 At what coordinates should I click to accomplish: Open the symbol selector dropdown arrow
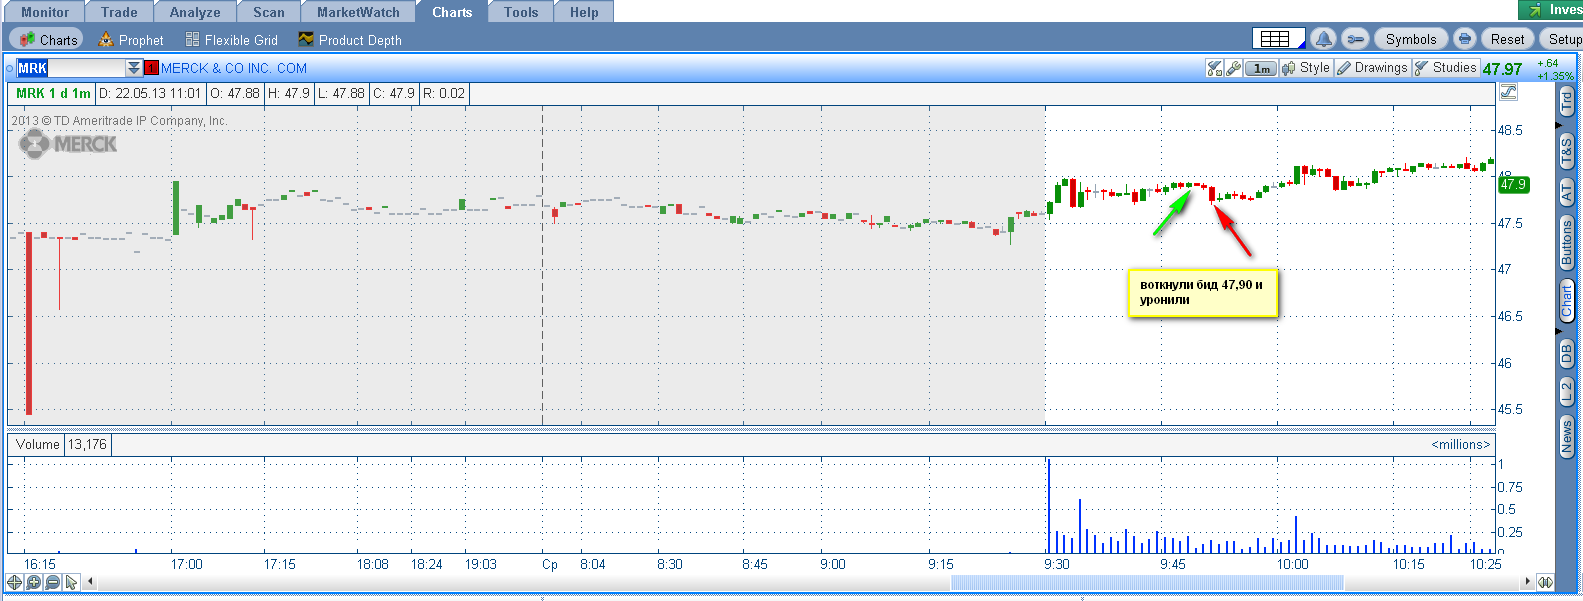point(134,68)
